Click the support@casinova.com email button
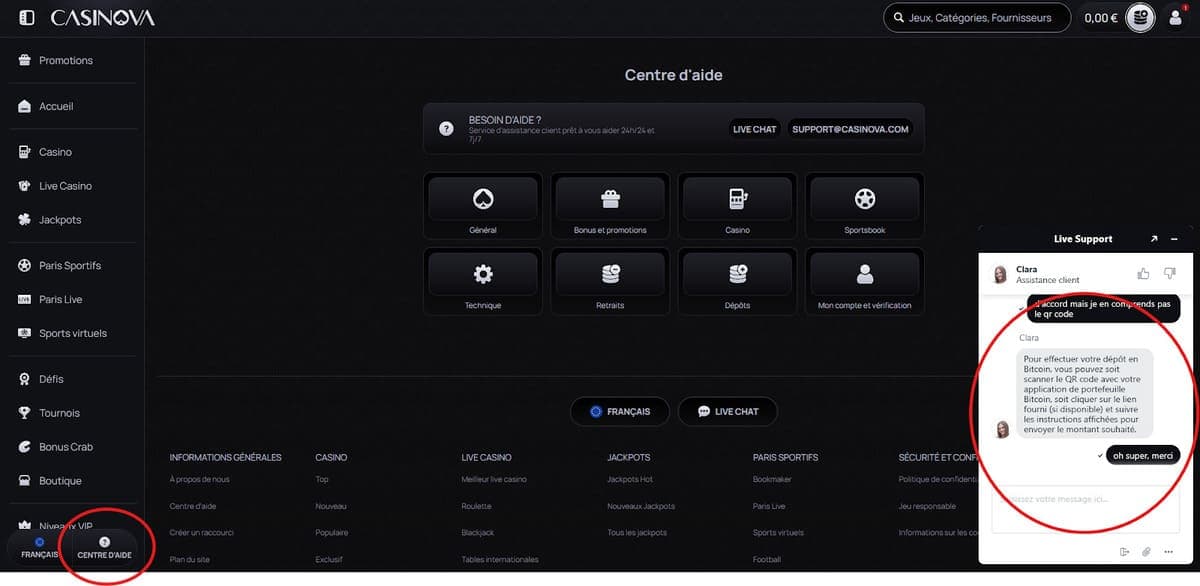The height and width of the screenshot is (586, 1200). coord(850,129)
